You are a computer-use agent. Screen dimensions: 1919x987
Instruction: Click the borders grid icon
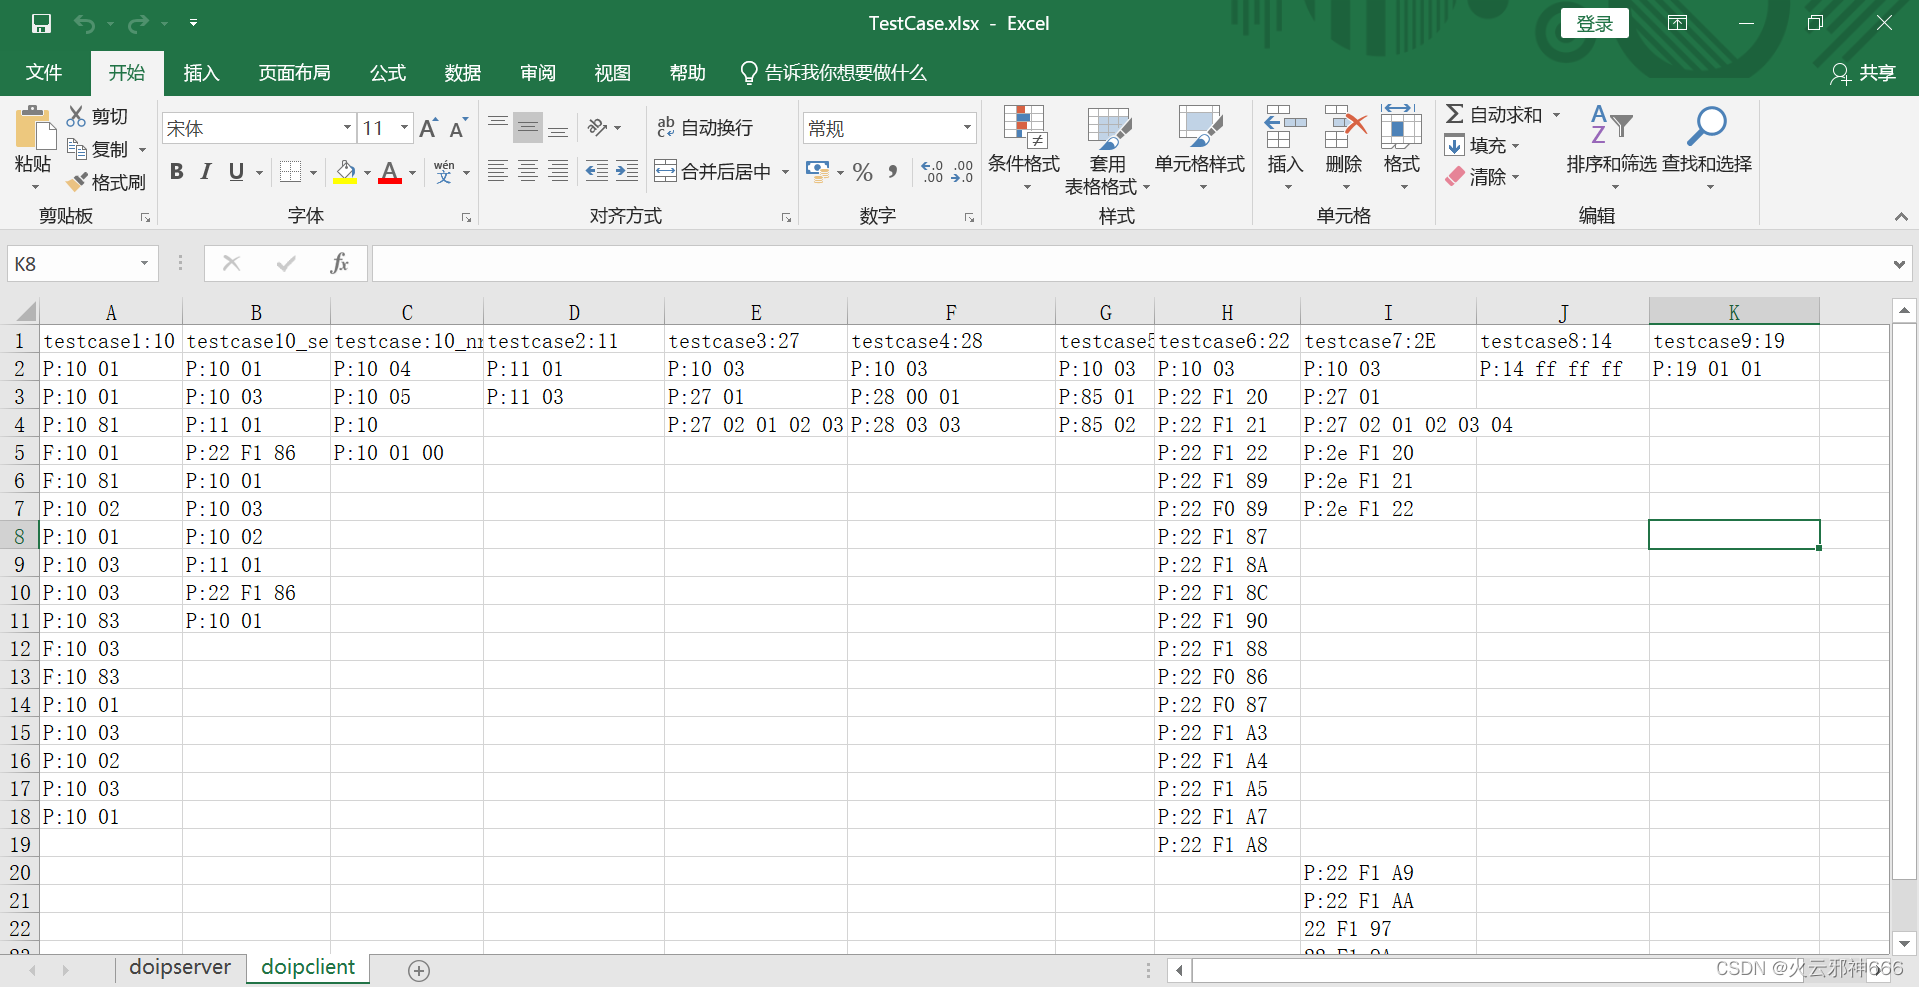click(290, 172)
